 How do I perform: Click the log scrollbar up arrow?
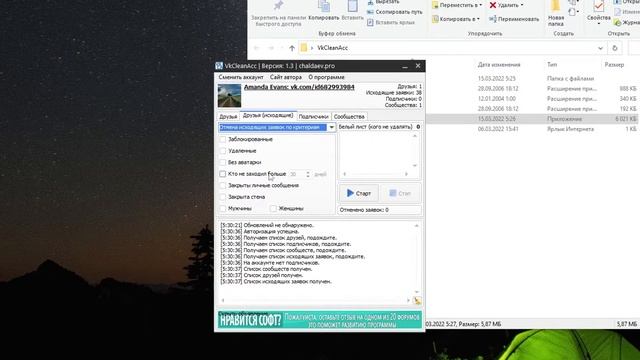416,226
